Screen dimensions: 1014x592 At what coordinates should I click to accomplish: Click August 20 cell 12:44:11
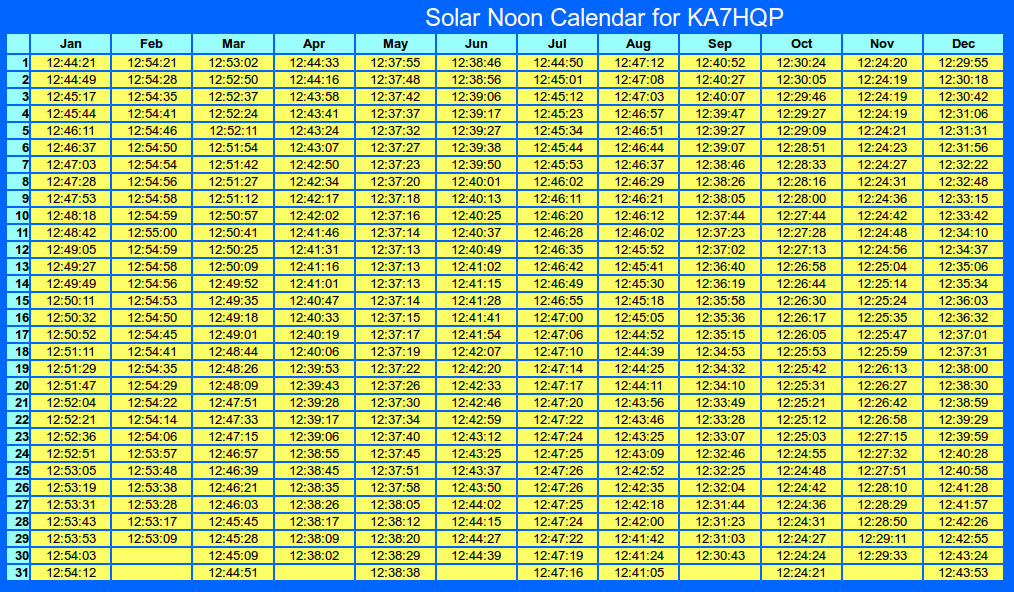[x=638, y=386]
